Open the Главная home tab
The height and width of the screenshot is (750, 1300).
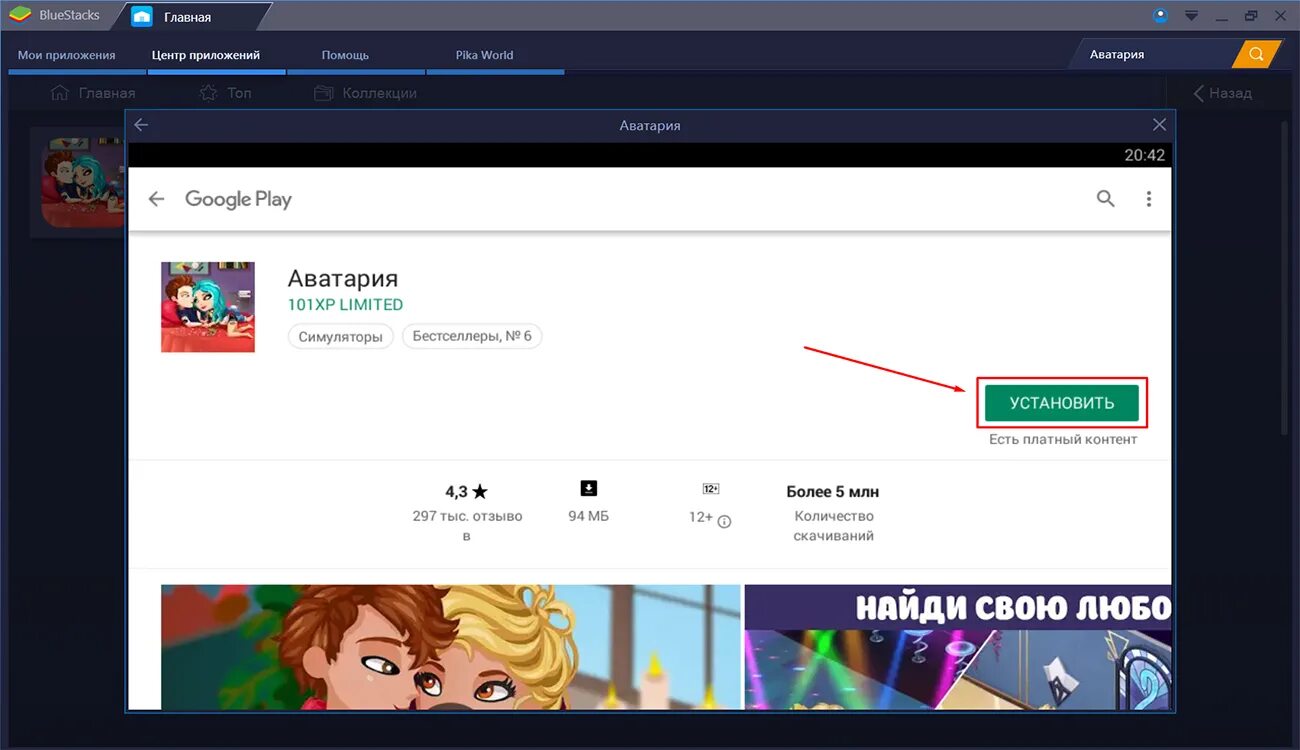point(187,16)
